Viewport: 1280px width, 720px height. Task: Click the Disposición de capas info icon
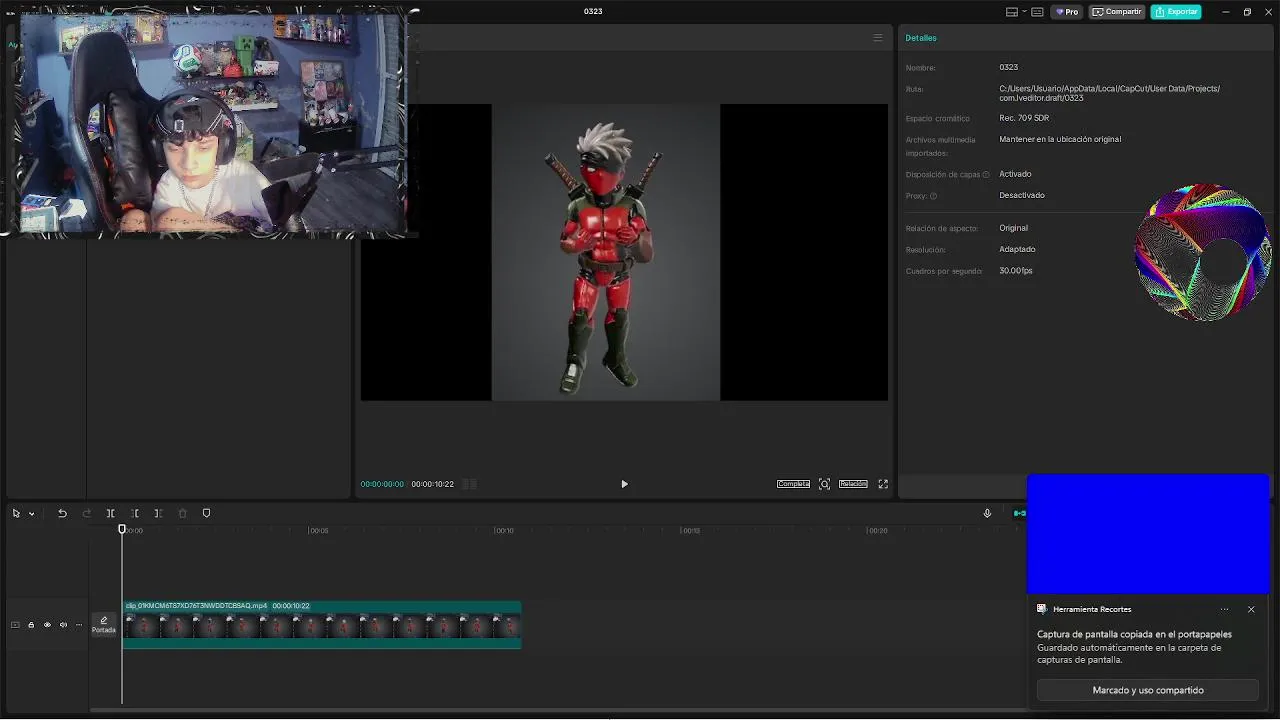[x=986, y=175]
